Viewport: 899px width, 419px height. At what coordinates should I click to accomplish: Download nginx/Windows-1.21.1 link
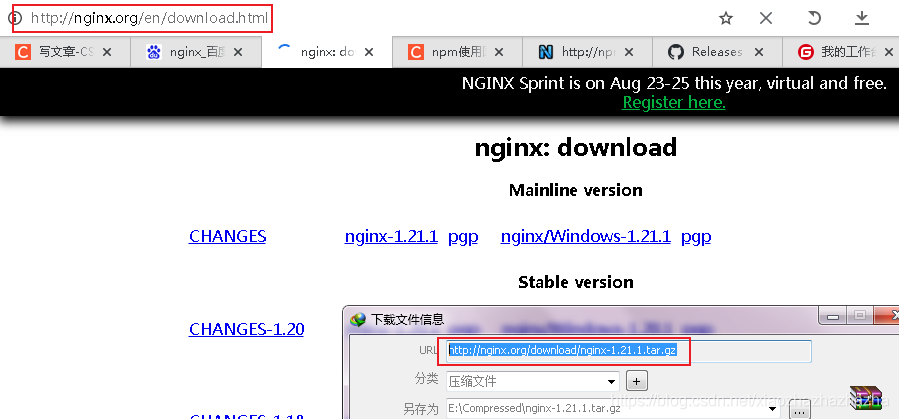point(585,236)
